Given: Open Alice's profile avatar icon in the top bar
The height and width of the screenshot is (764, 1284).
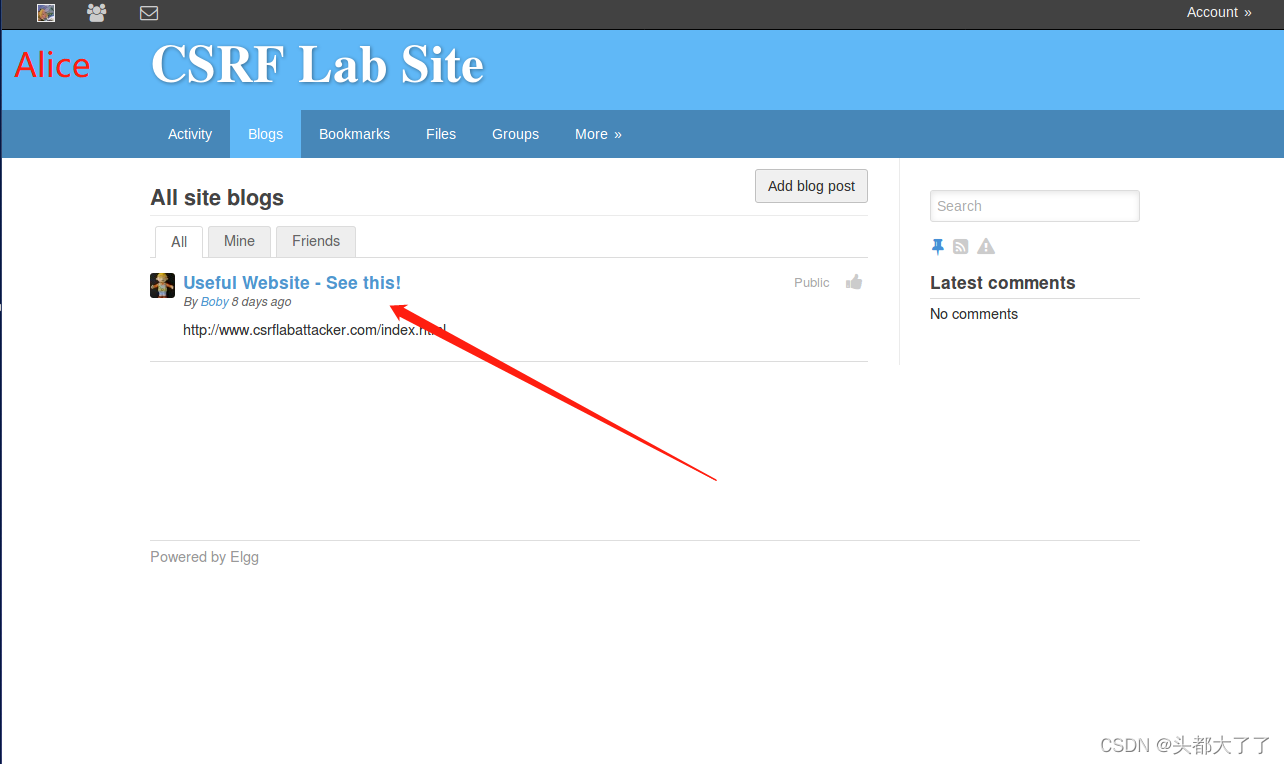Looking at the screenshot, I should click(x=45, y=13).
